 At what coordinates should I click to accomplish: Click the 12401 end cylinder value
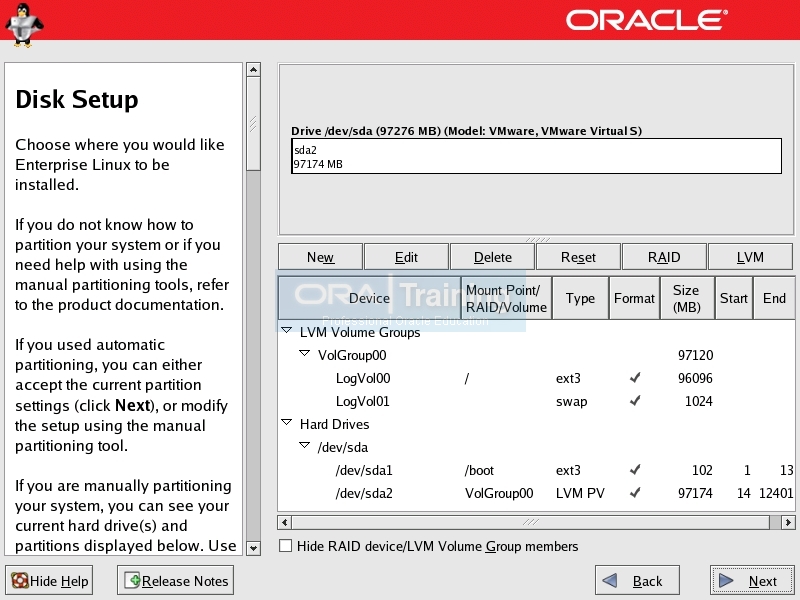[776, 493]
